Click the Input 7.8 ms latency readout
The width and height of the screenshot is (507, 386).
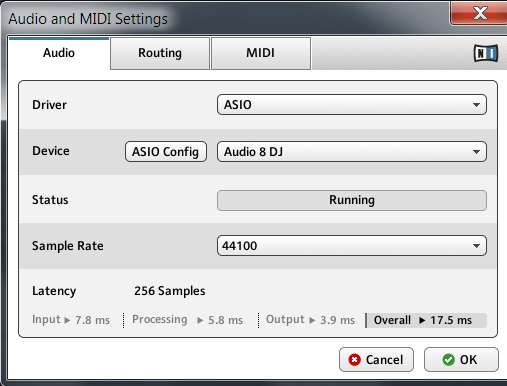tap(71, 320)
